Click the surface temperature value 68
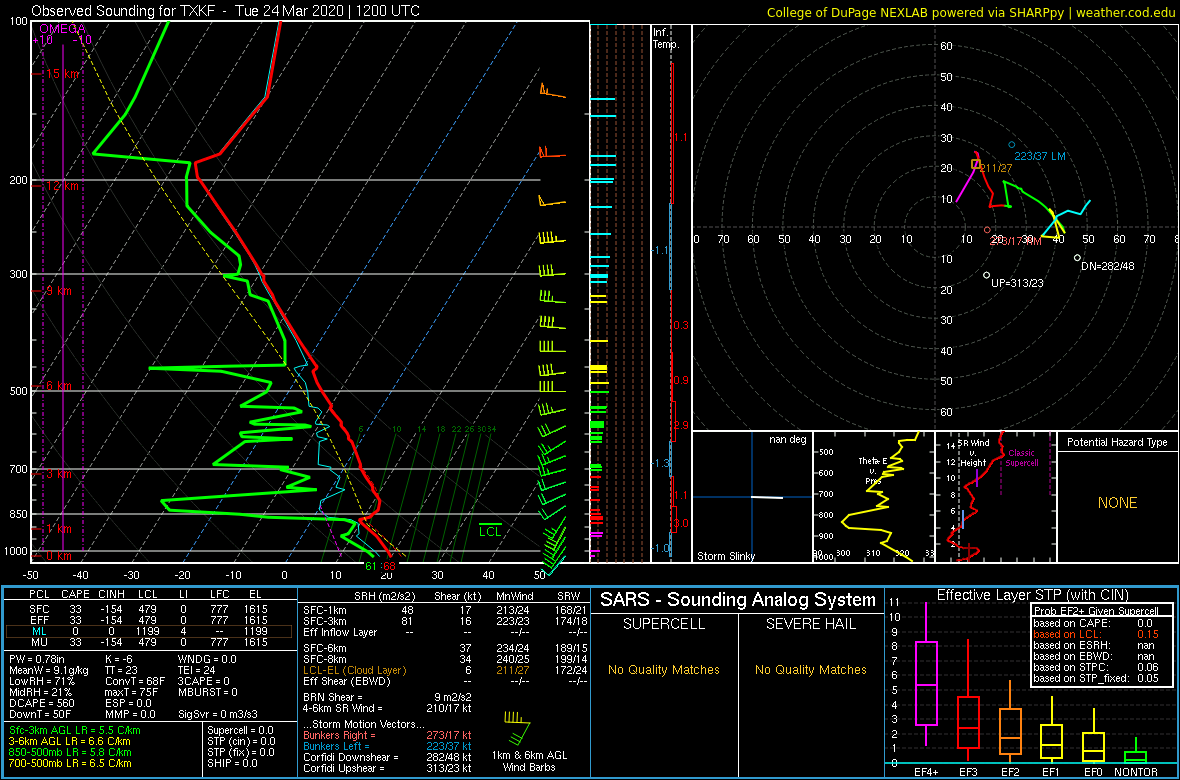This screenshot has width=1180, height=780. [x=389, y=566]
